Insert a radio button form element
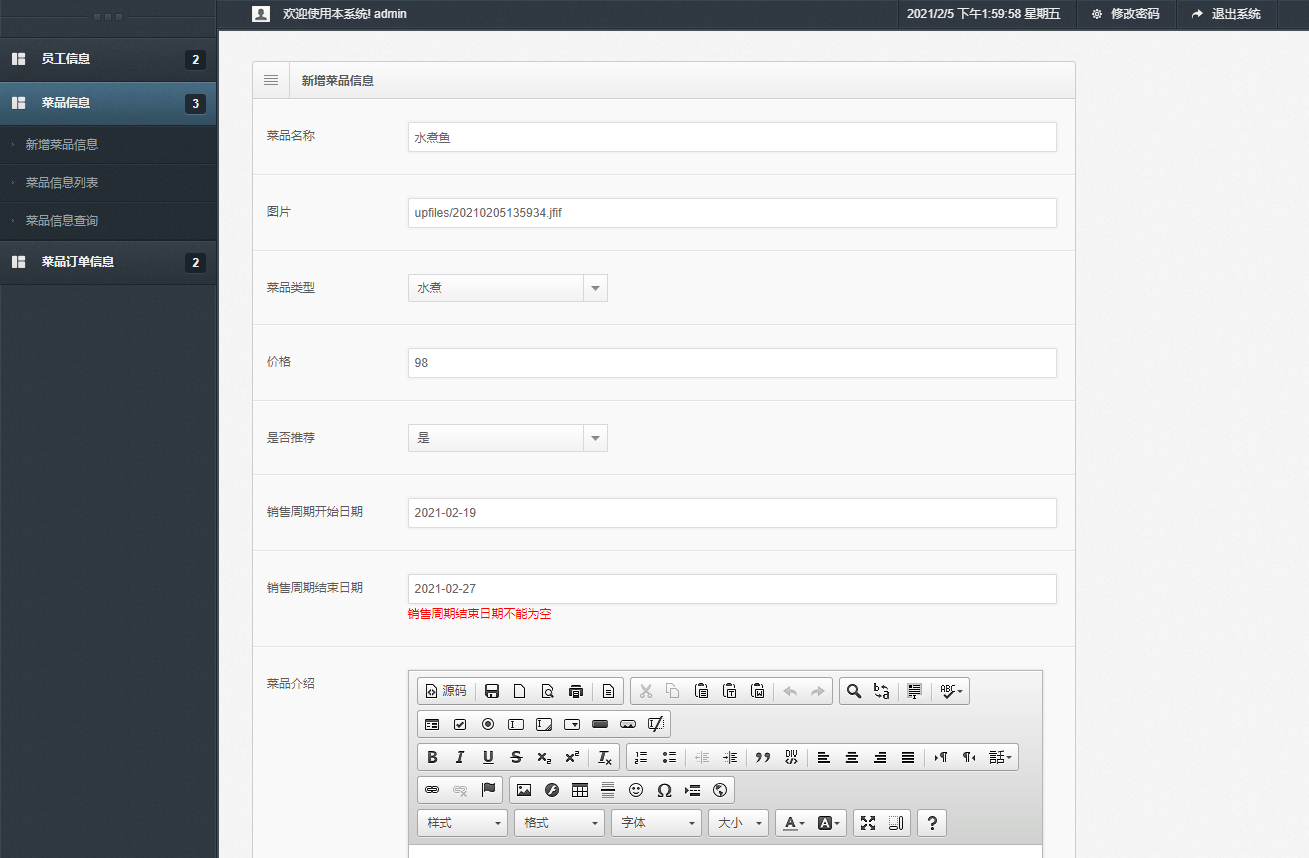 [x=488, y=723]
